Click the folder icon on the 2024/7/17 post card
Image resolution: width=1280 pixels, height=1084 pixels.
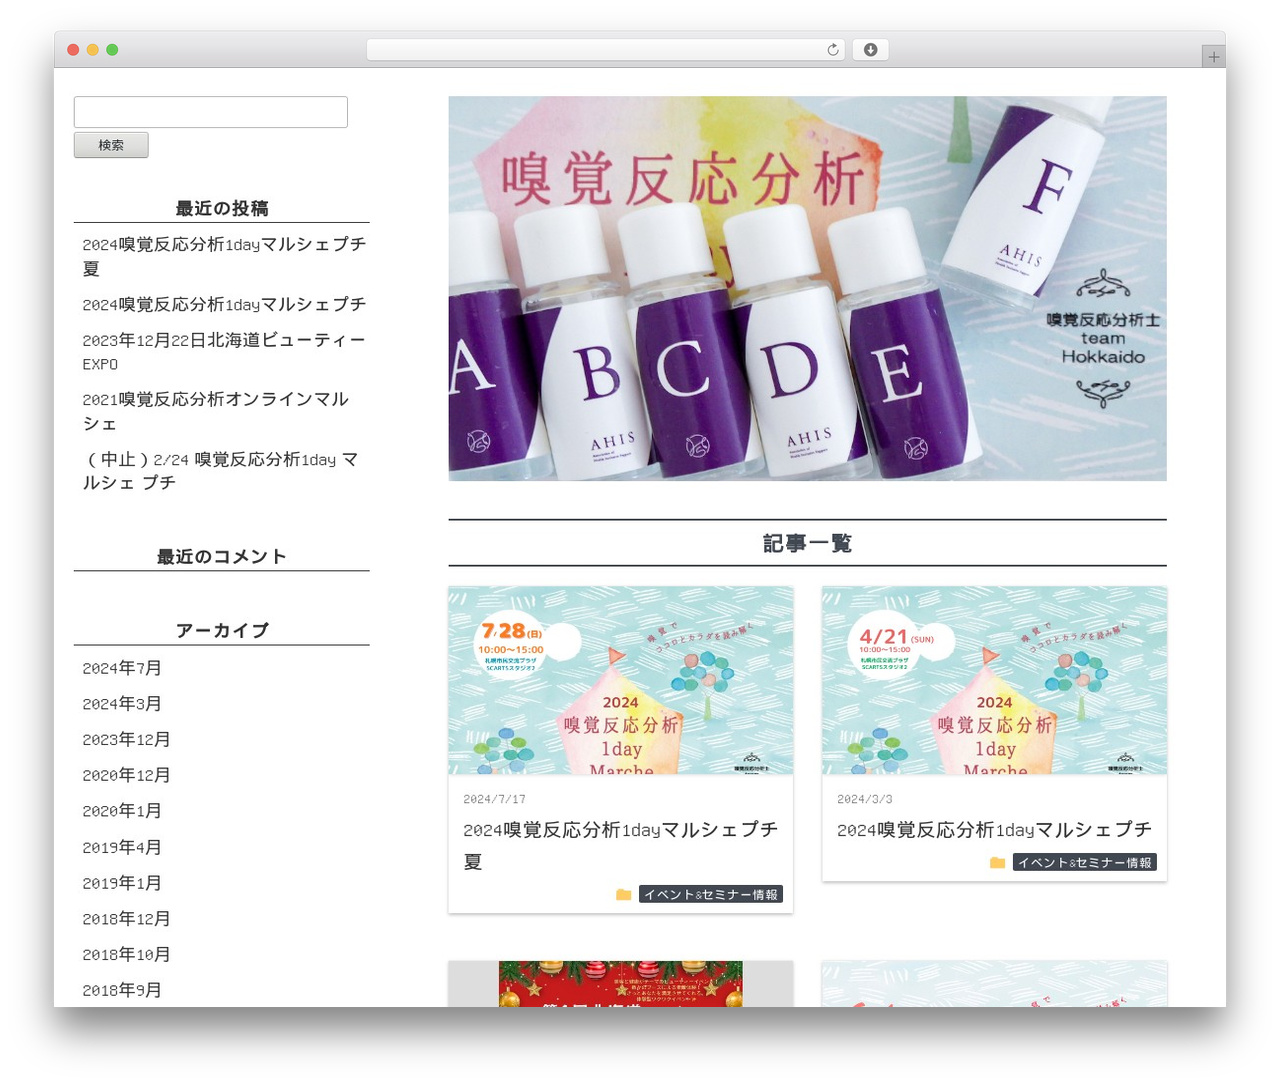point(623,895)
